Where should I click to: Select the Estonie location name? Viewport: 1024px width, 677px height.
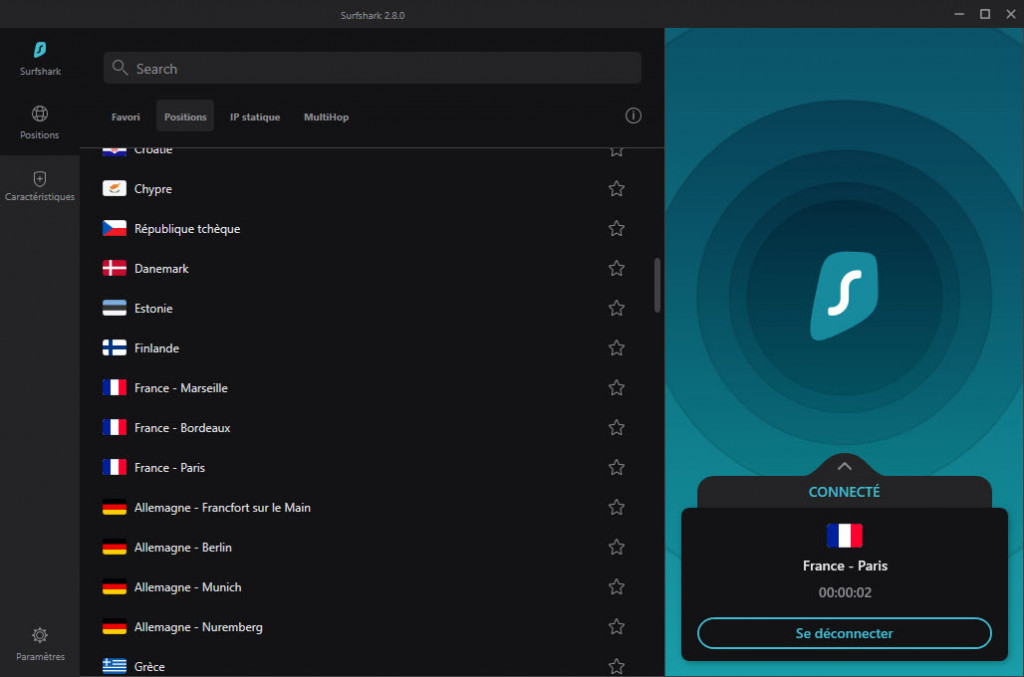tap(153, 308)
